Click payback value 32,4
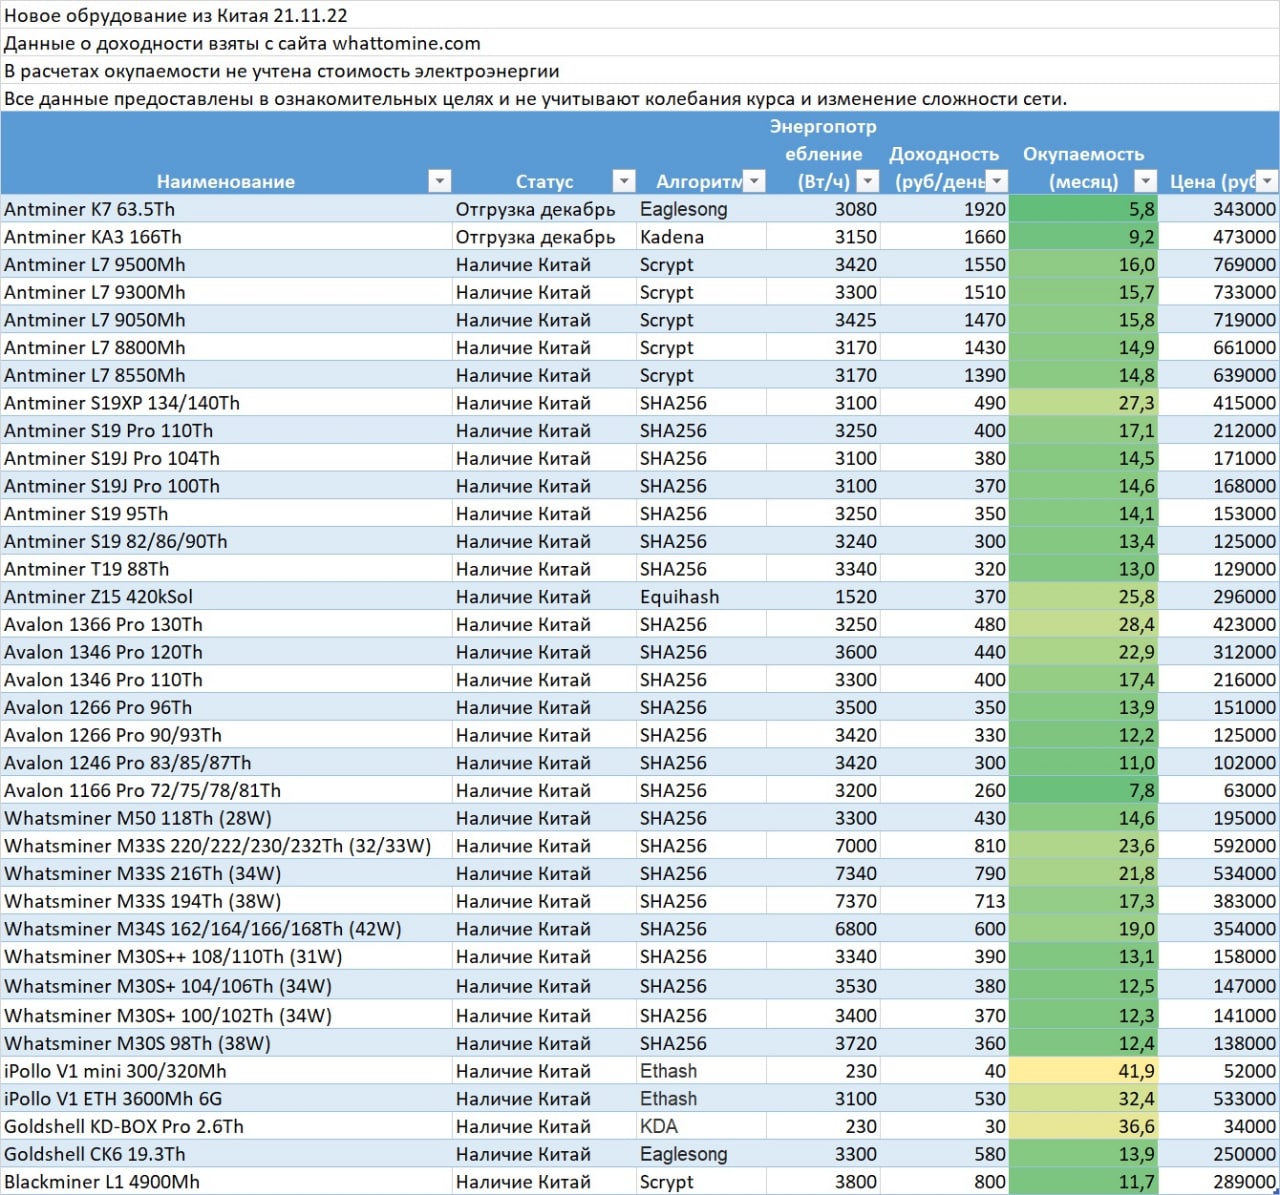Image resolution: width=1280 pixels, height=1195 pixels. click(x=1084, y=1099)
